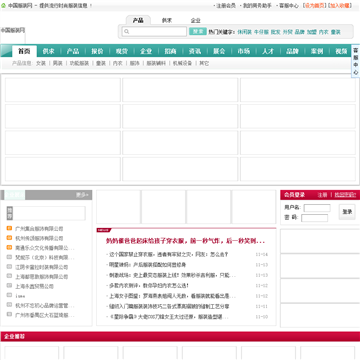The width and height of the screenshot is (360, 360).
Task: Open the floating 客服中心 side panel
Action: tap(356, 61)
